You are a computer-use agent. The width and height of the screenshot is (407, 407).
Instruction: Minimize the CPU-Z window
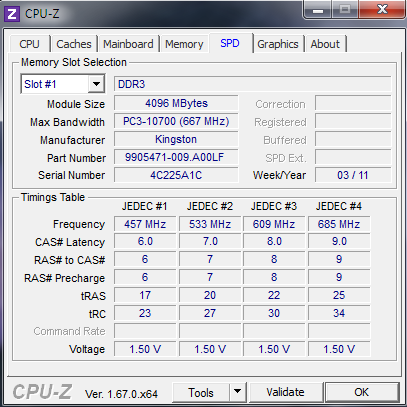pyautogui.click(x=318, y=10)
